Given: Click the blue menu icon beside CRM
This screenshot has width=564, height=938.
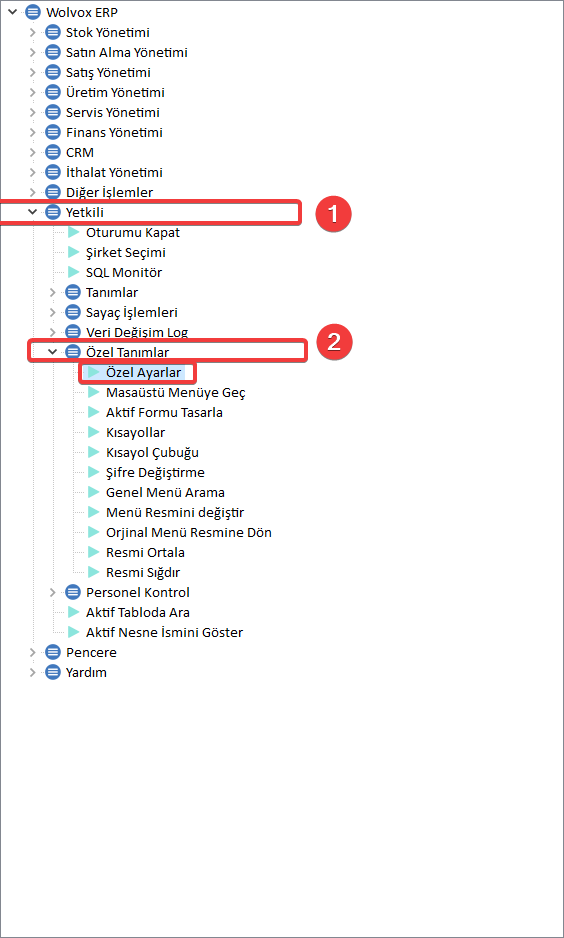Looking at the screenshot, I should 53,153.
